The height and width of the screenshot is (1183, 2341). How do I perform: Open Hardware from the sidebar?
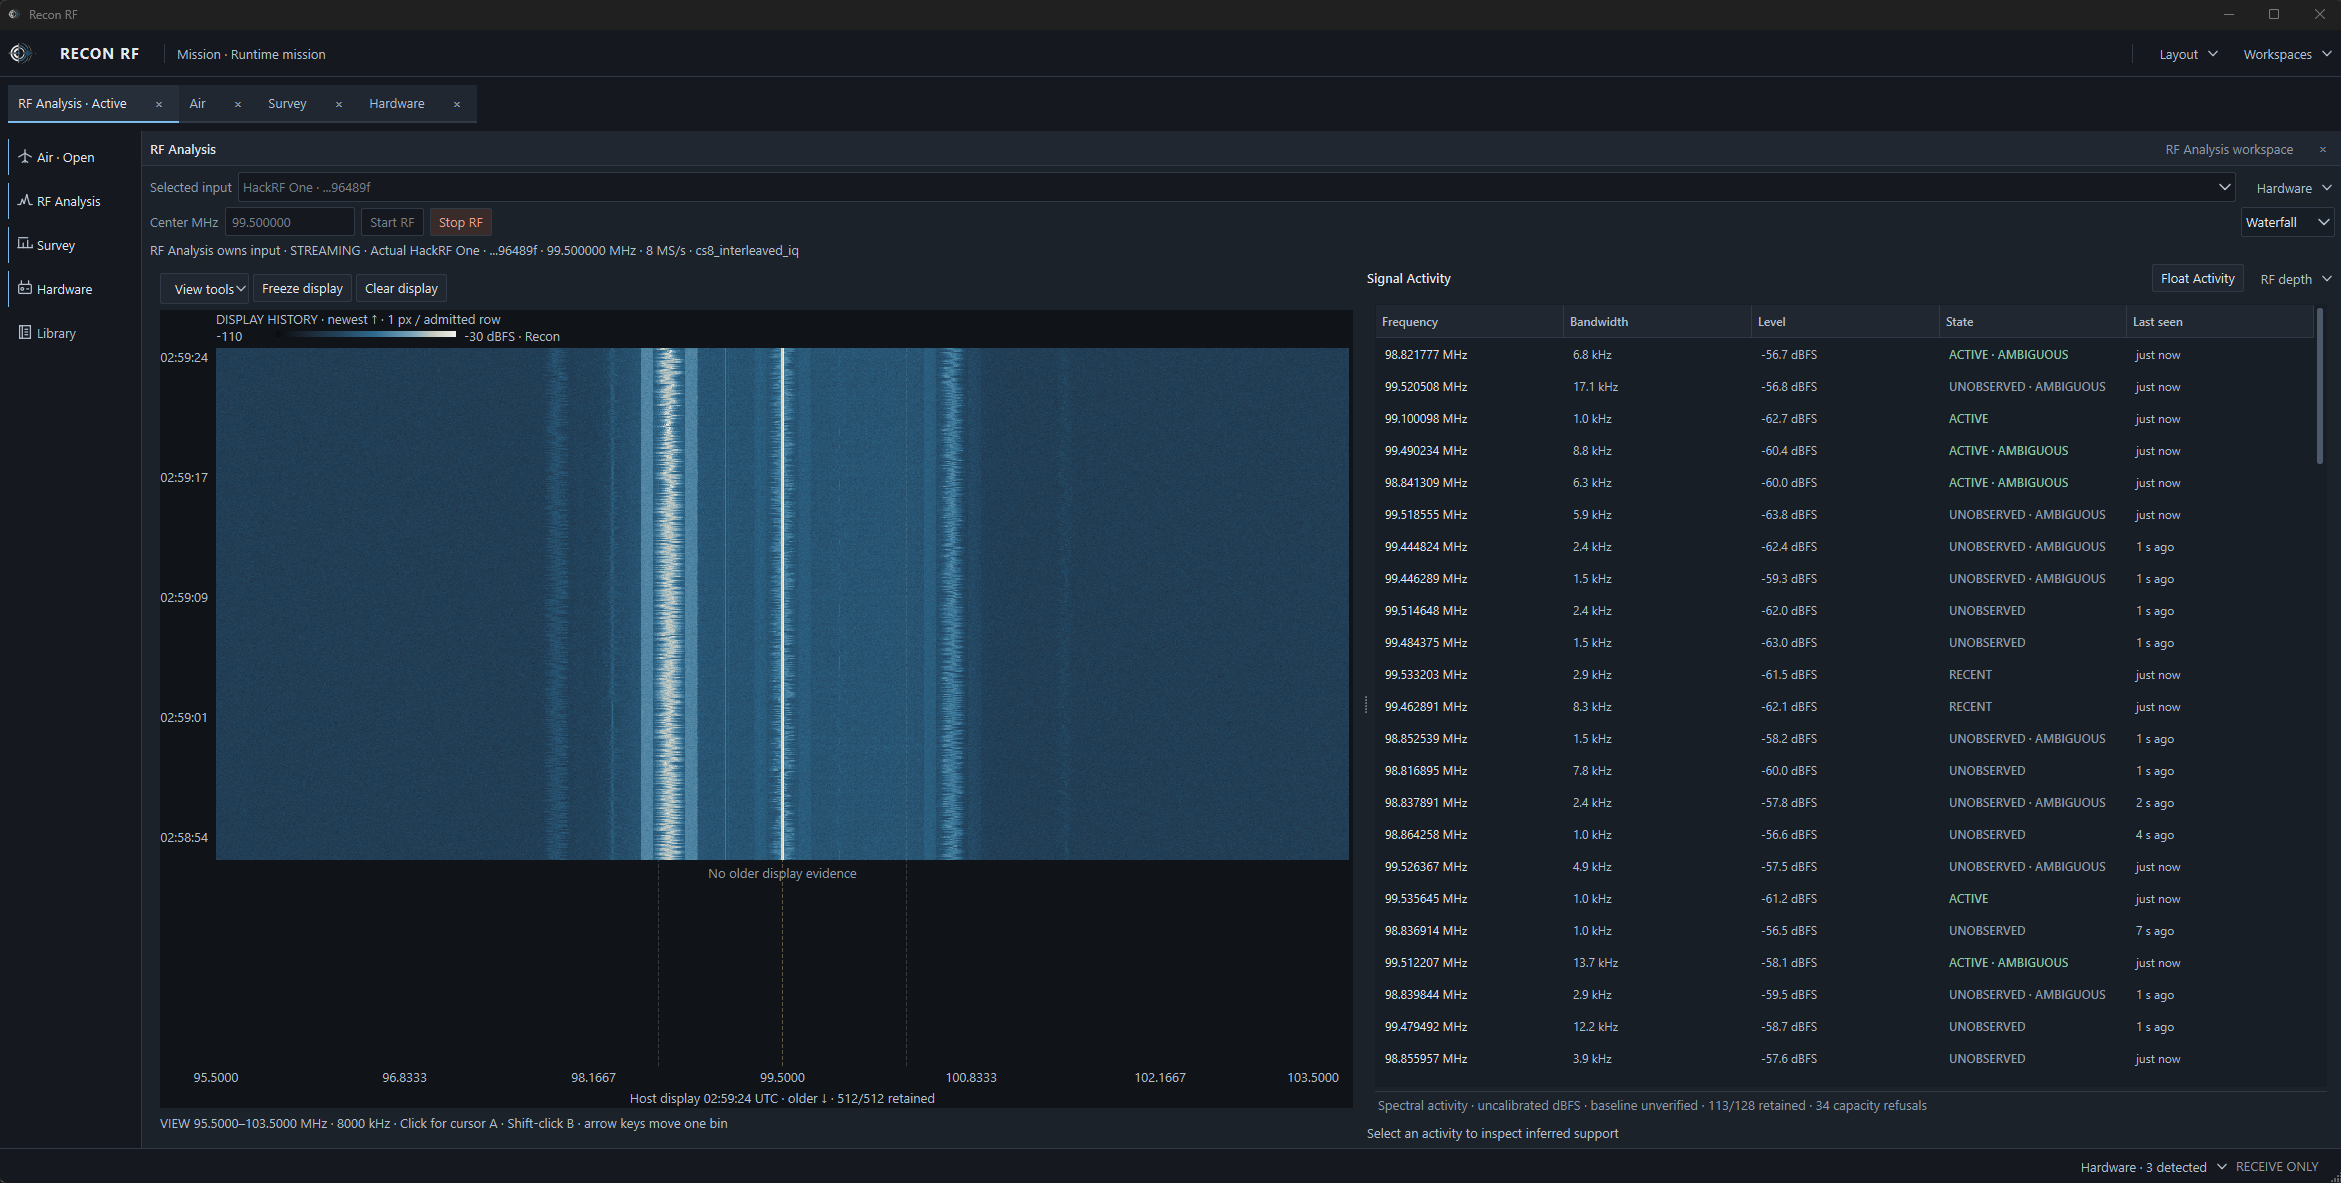(70, 289)
